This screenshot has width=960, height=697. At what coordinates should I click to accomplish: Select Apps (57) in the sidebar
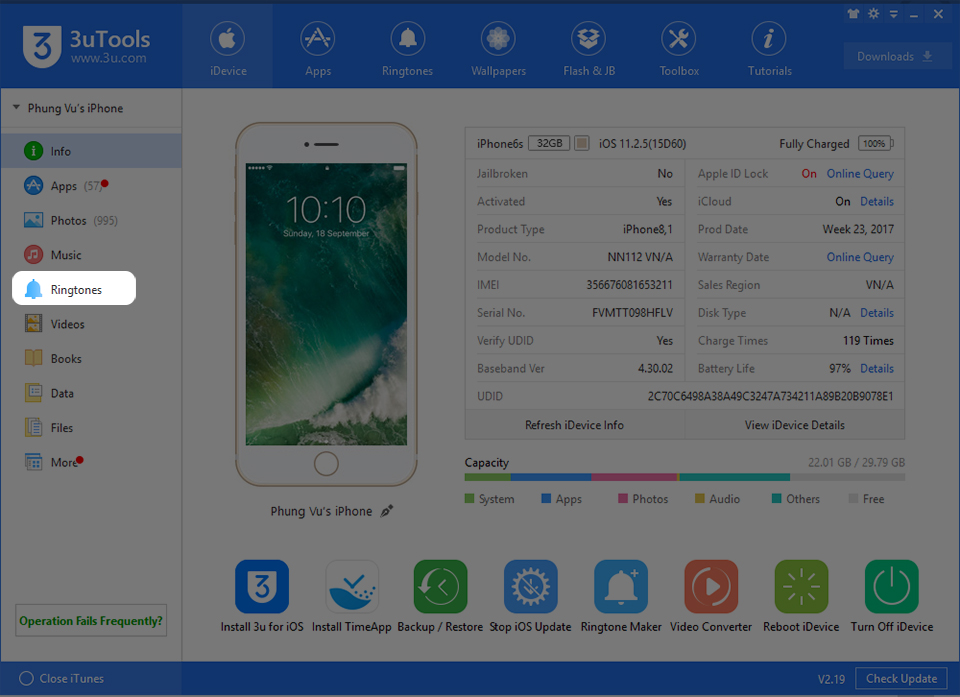pos(91,186)
